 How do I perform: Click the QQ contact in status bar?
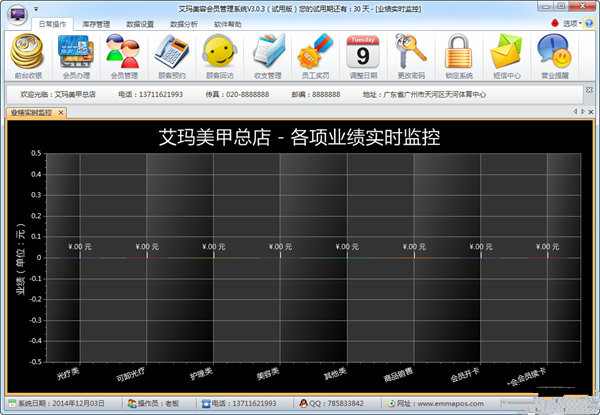[332, 403]
